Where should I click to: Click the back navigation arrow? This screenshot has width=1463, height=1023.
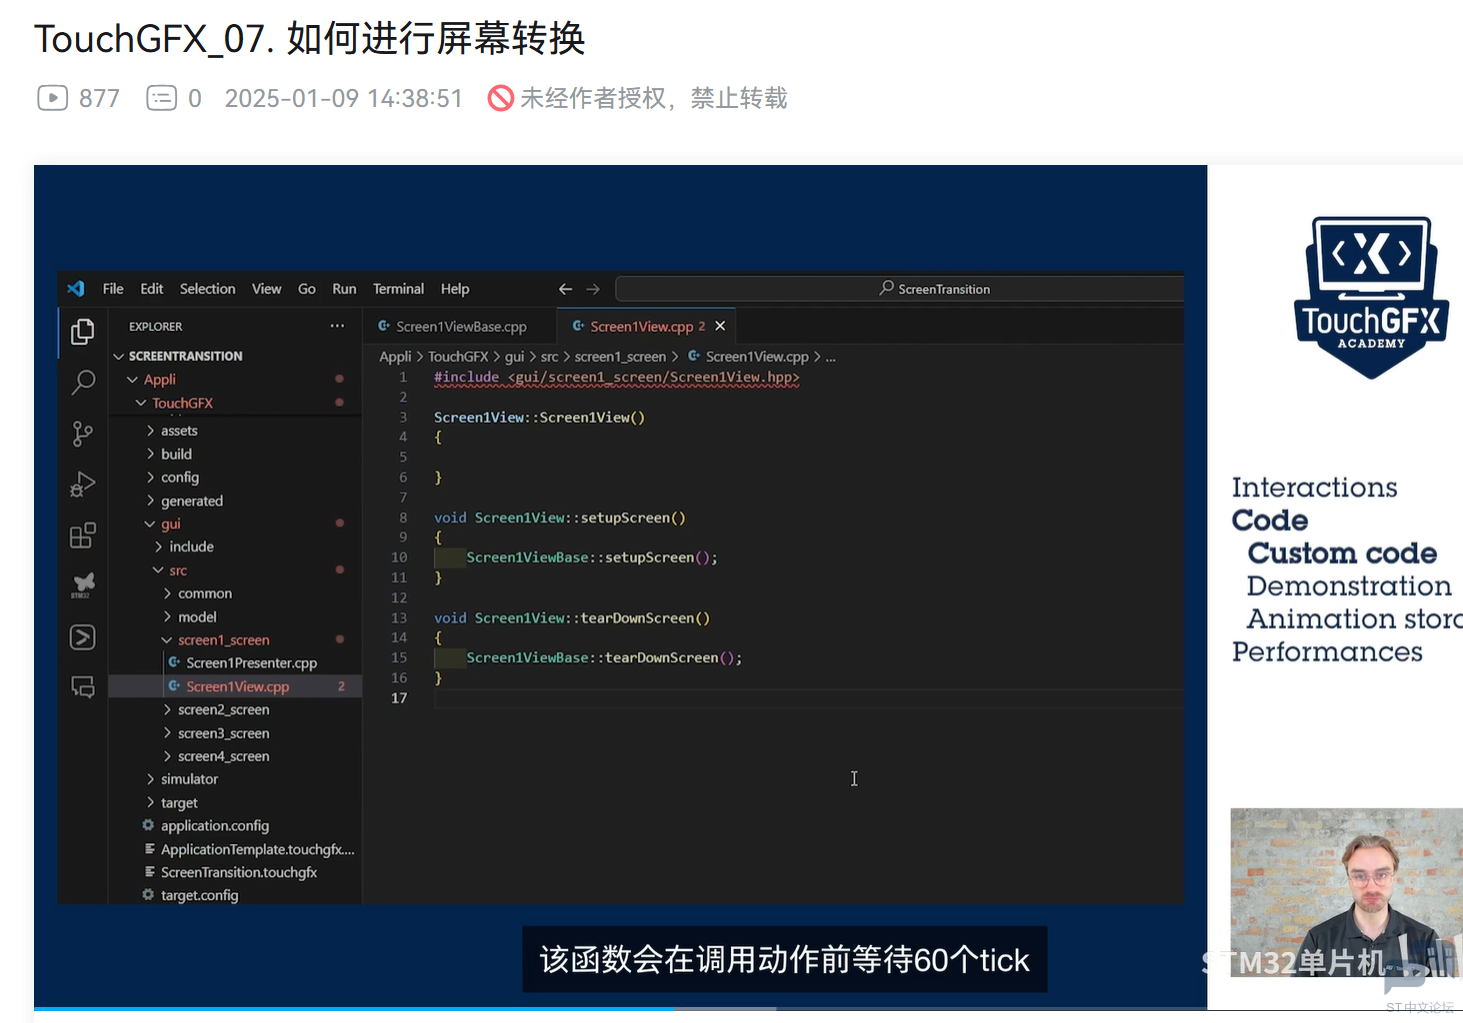coord(565,289)
